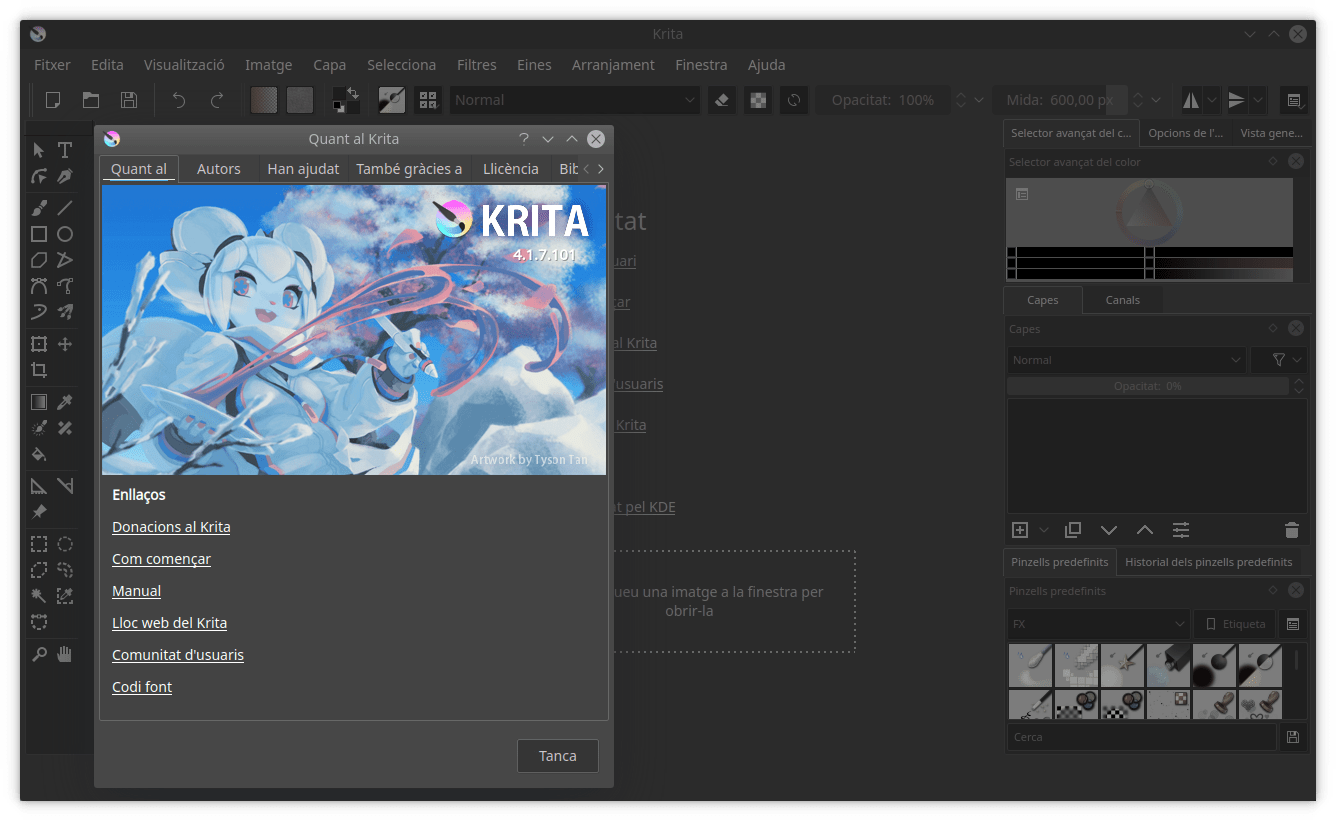Toggle horizontal mirror painting
The height and width of the screenshot is (821, 1336).
coord(1191,100)
